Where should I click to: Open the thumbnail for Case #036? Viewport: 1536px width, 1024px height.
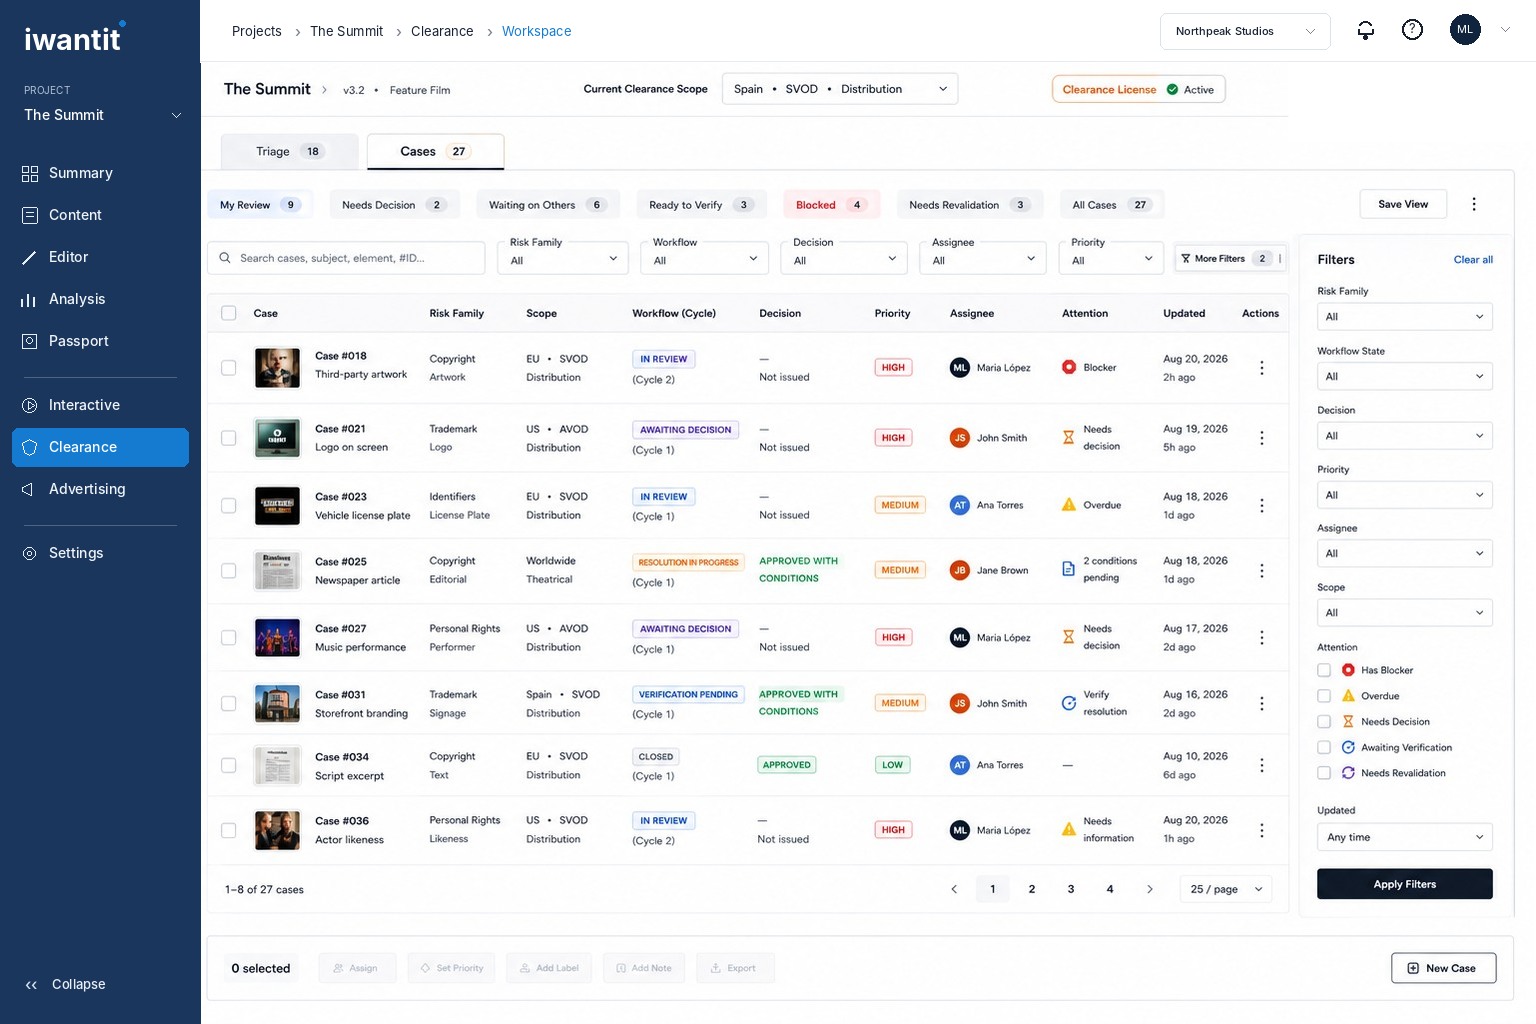(x=277, y=830)
